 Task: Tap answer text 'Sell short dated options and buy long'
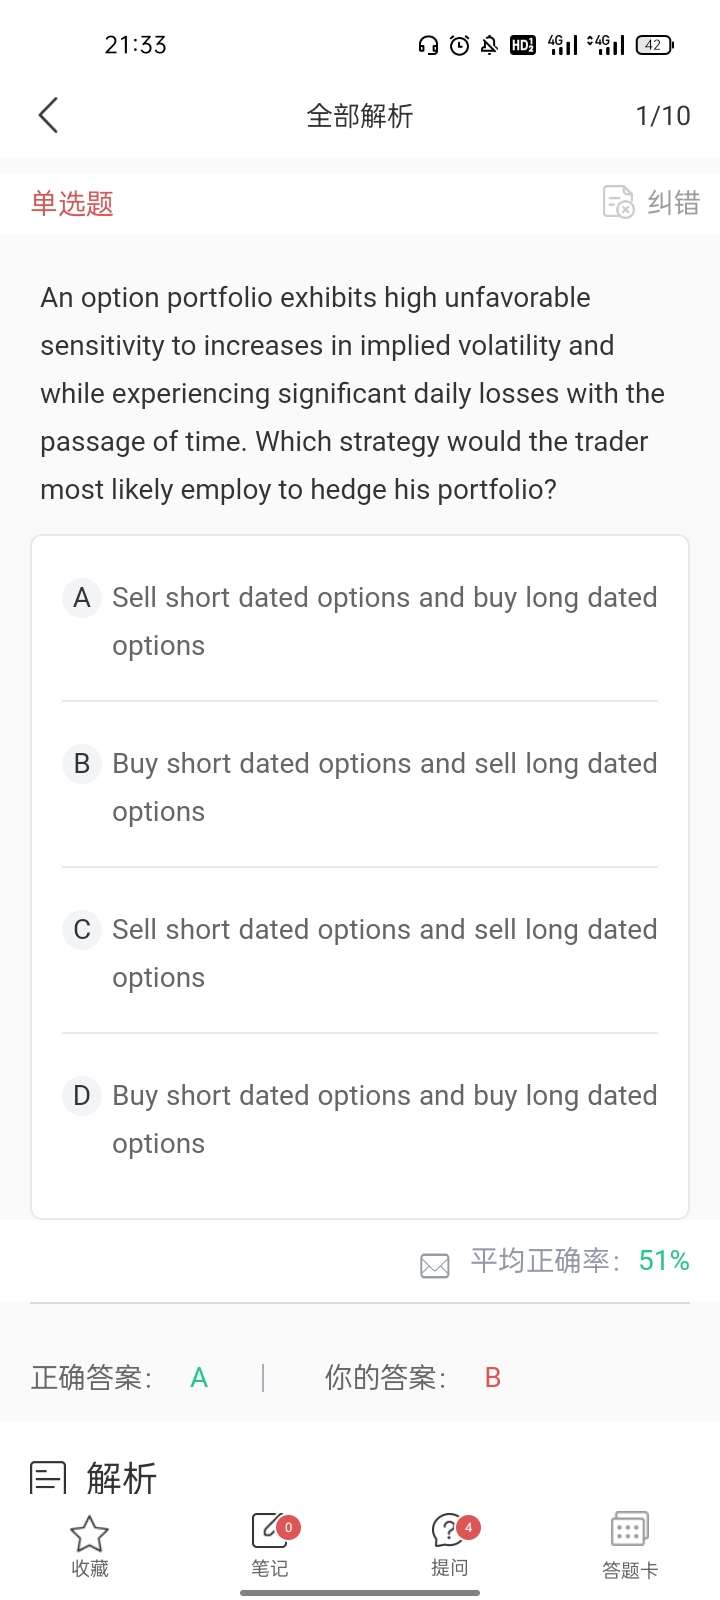click(384, 598)
